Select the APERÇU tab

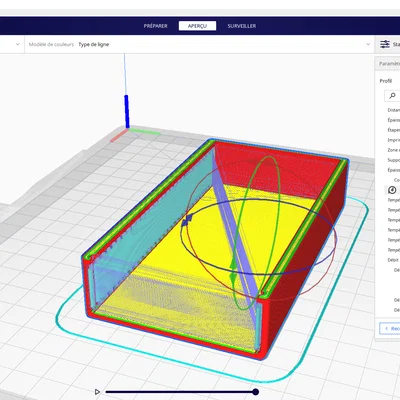(x=197, y=26)
